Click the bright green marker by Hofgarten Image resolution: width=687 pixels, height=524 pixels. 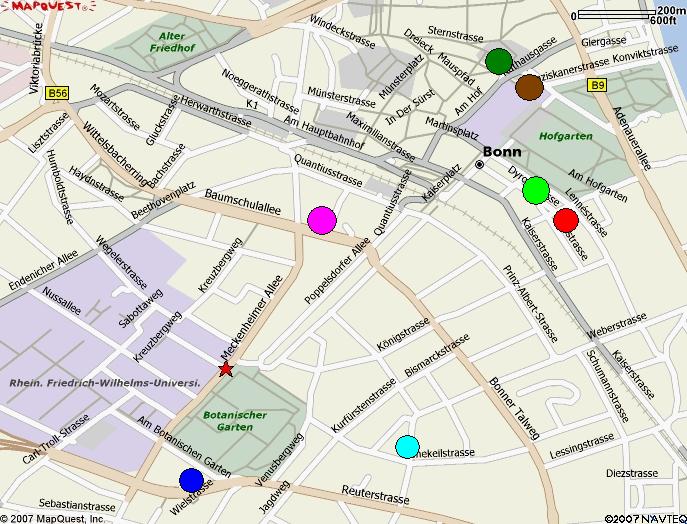(536, 189)
